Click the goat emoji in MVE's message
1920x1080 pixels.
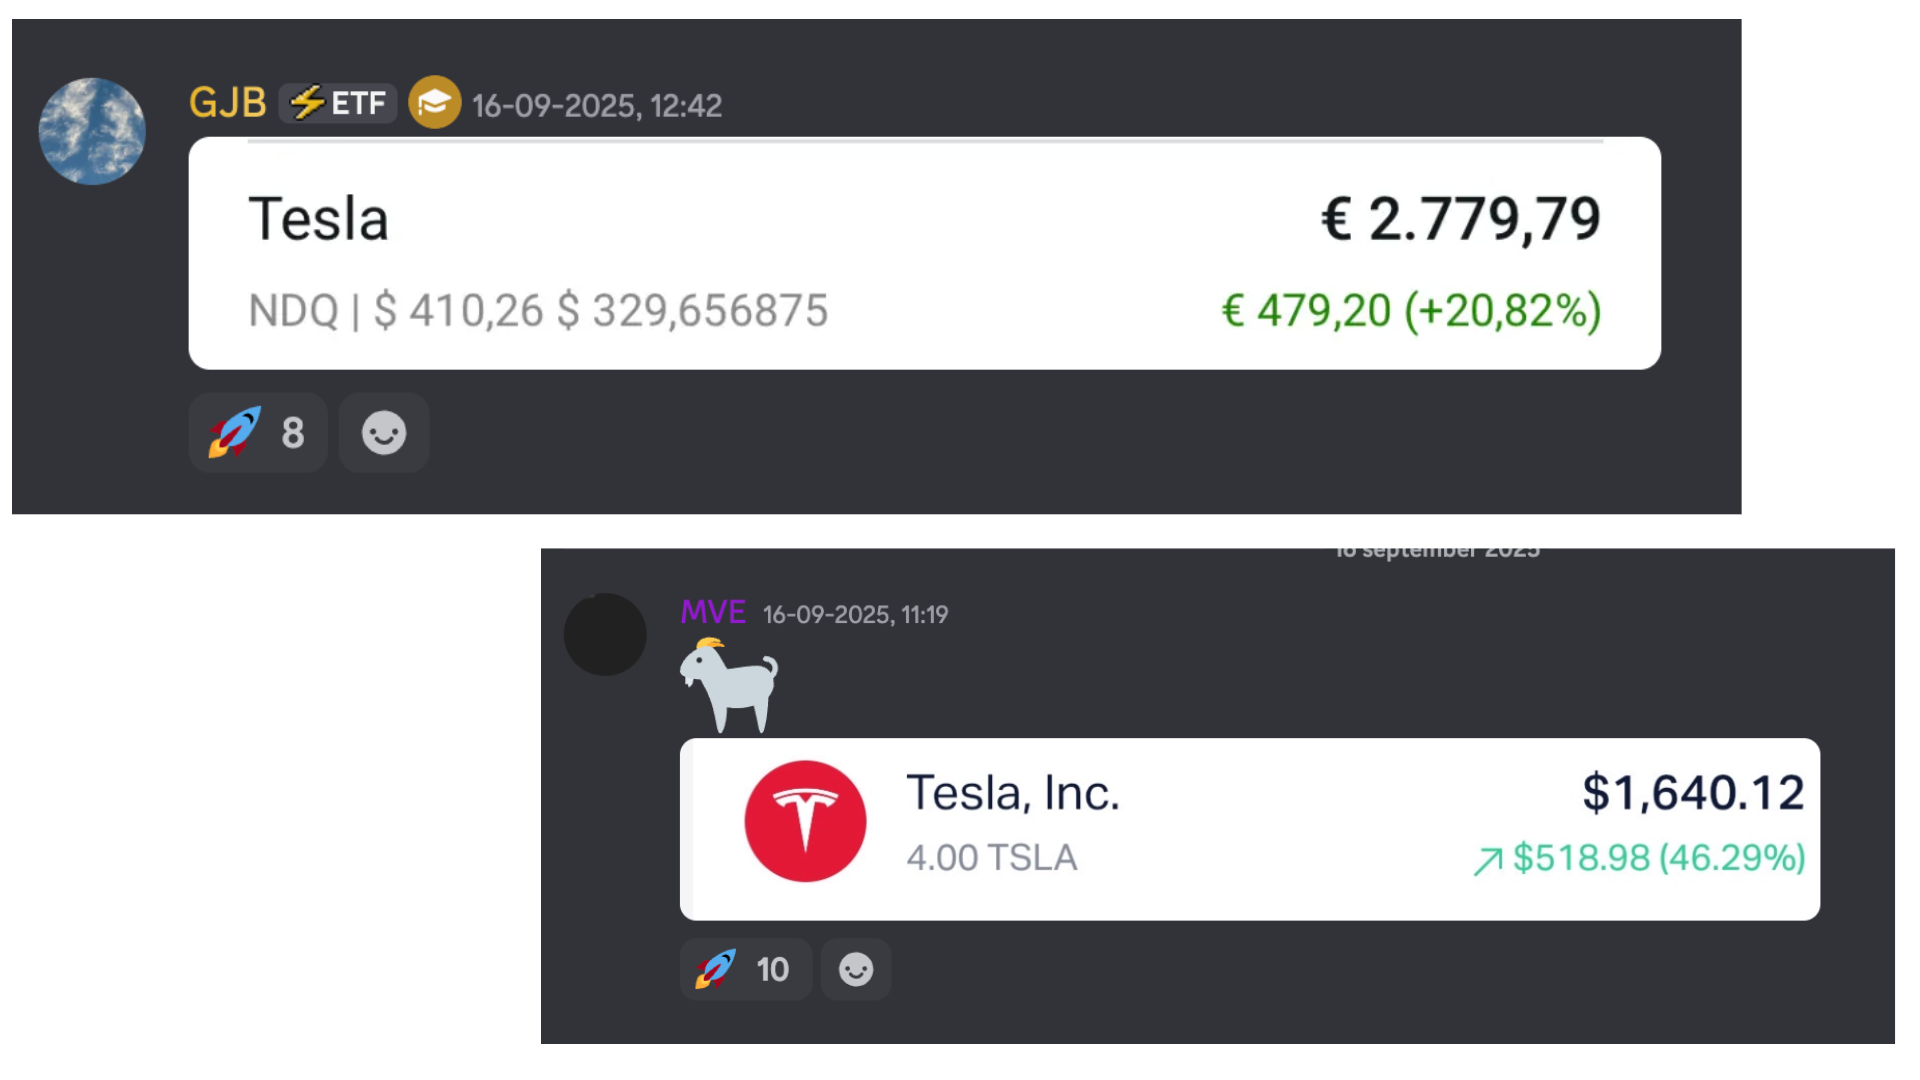coord(729,685)
